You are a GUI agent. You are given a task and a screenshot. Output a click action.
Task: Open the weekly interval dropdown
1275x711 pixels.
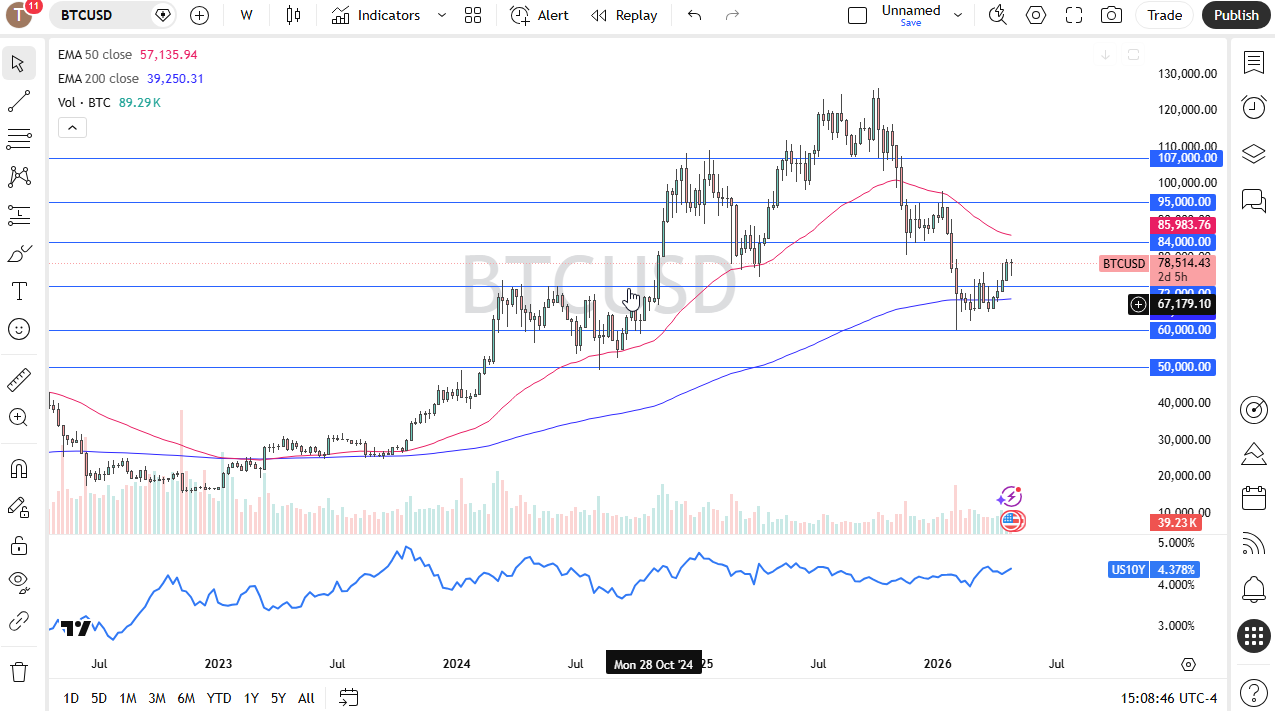(x=246, y=15)
